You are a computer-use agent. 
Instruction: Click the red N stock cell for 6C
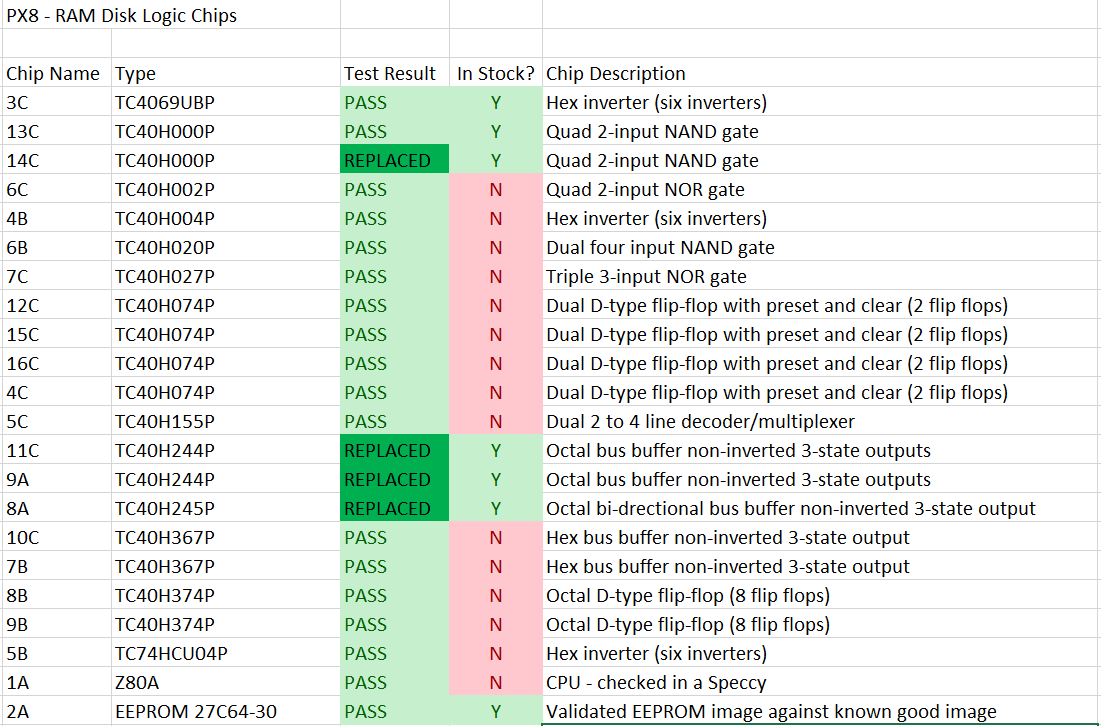496,190
